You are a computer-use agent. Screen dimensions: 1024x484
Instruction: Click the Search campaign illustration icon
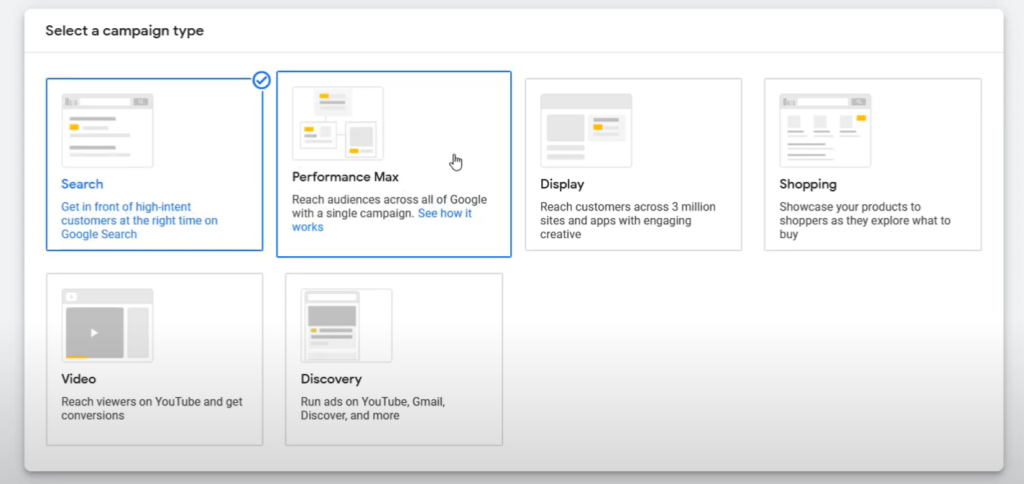[107, 131]
